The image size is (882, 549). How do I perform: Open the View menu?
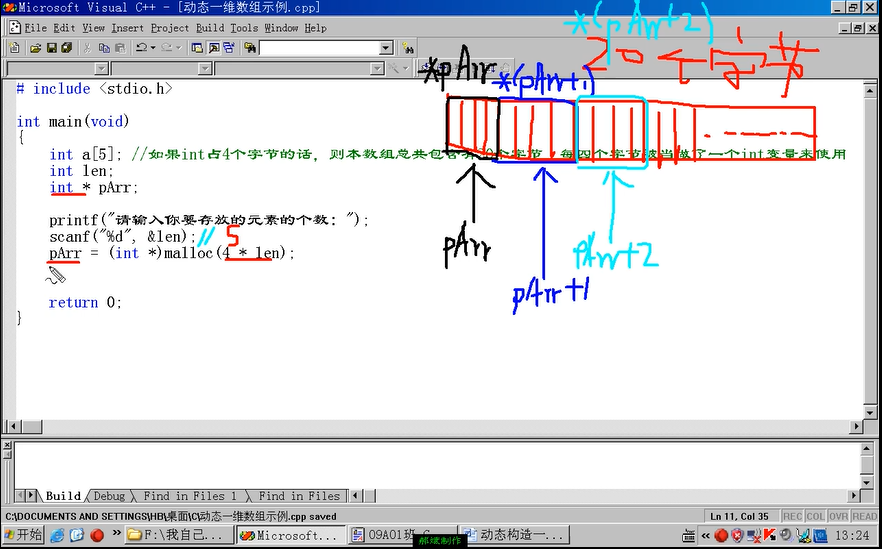[93, 28]
